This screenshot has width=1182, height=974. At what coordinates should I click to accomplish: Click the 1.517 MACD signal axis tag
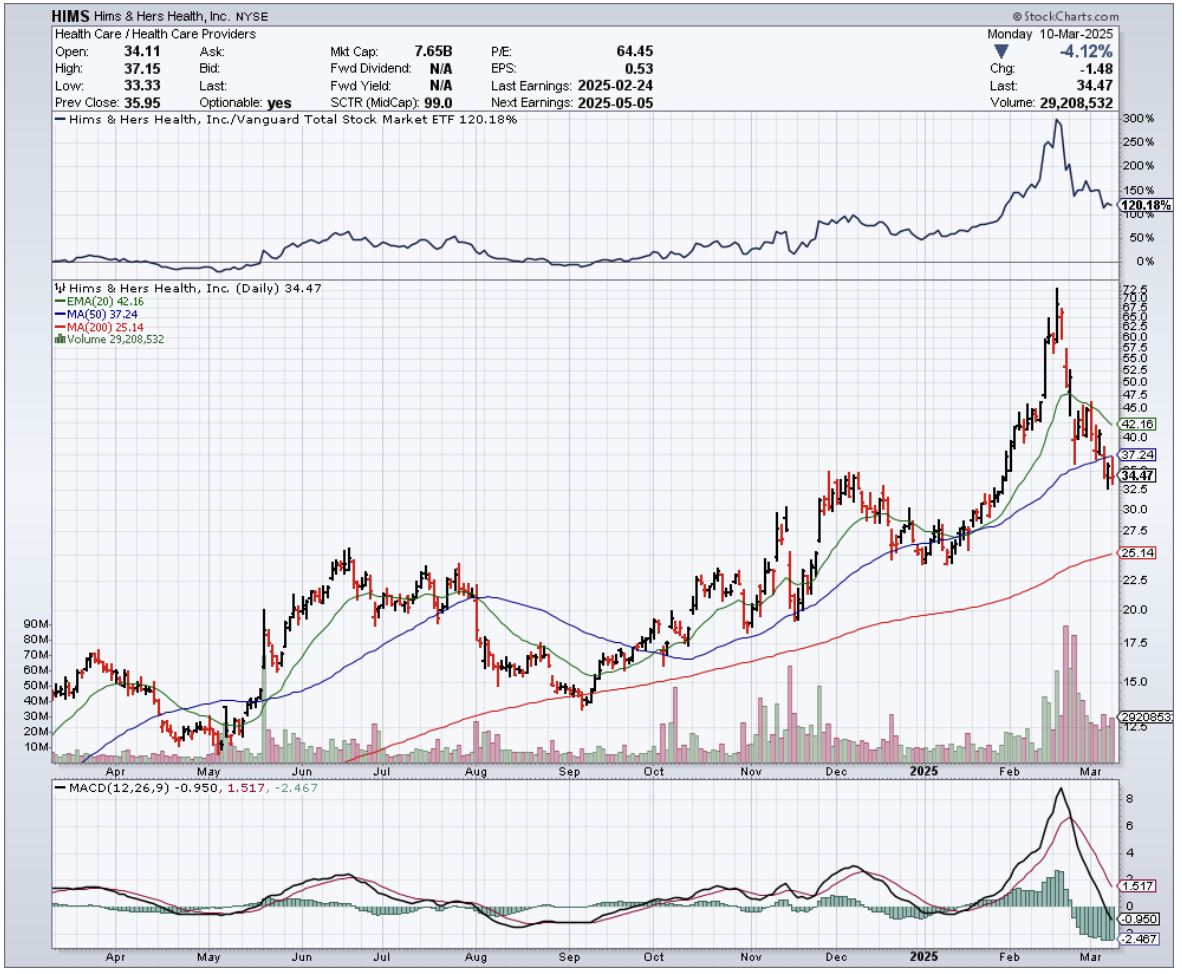[x=1137, y=886]
